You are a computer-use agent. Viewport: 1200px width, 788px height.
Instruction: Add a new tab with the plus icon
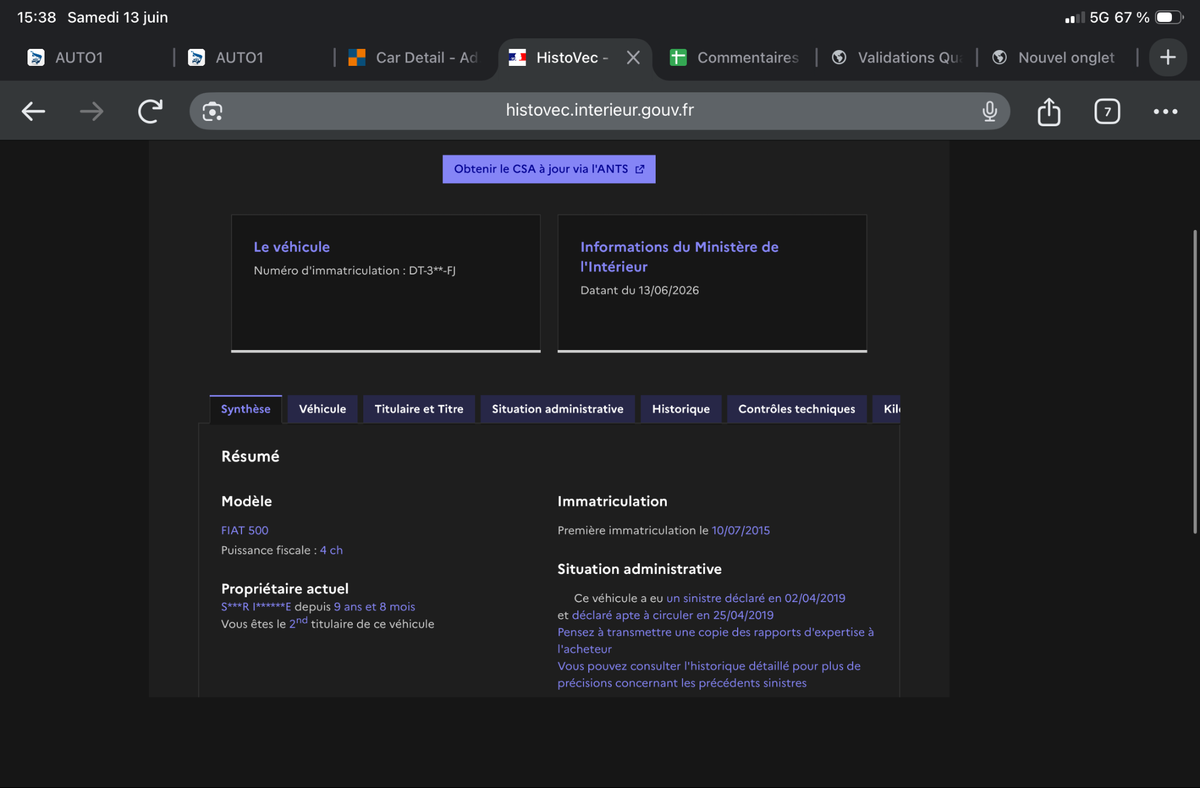[1167, 57]
